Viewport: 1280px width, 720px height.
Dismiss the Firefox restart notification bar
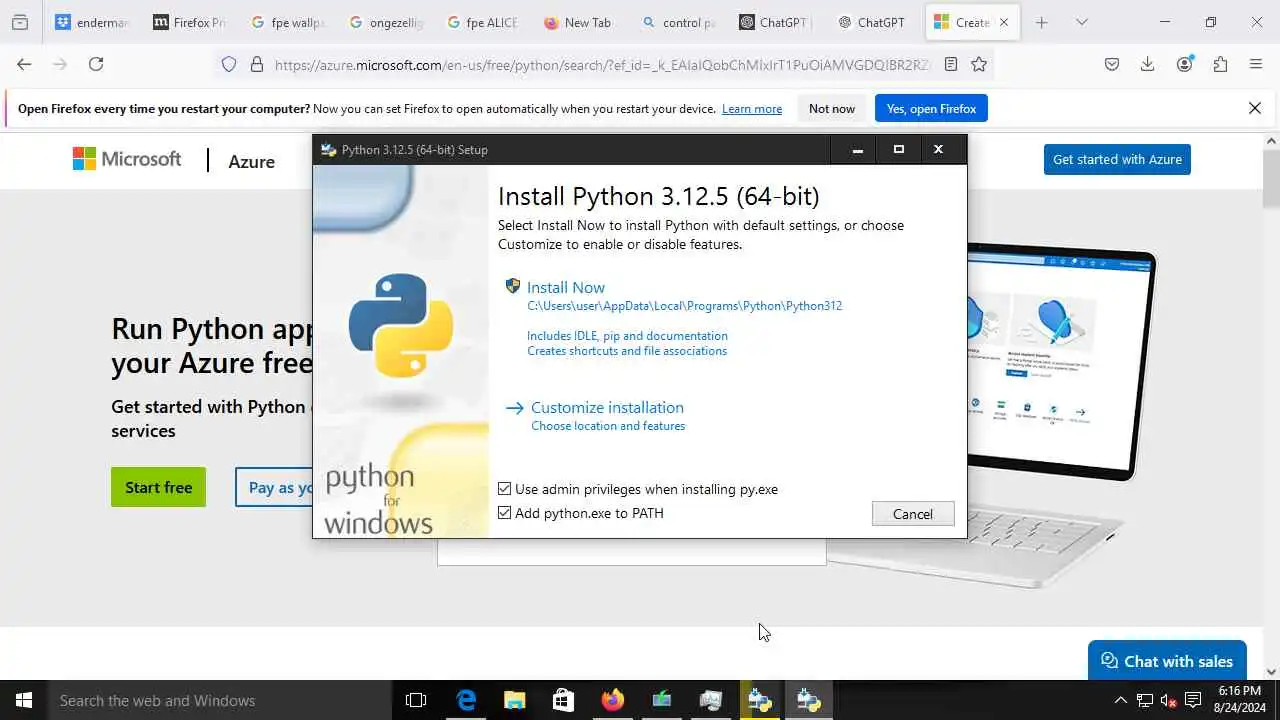[x=1255, y=108]
